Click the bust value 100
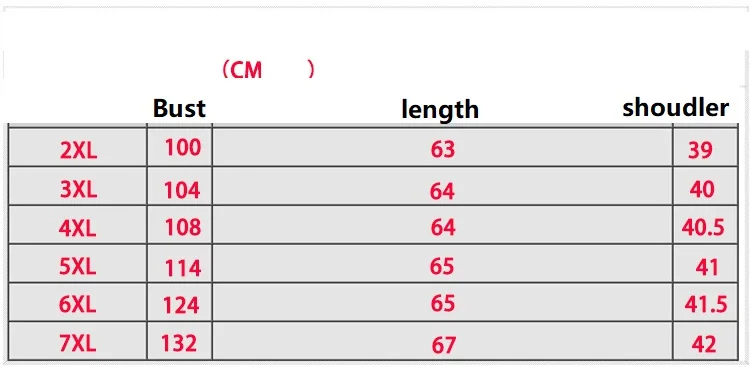 click(183, 147)
